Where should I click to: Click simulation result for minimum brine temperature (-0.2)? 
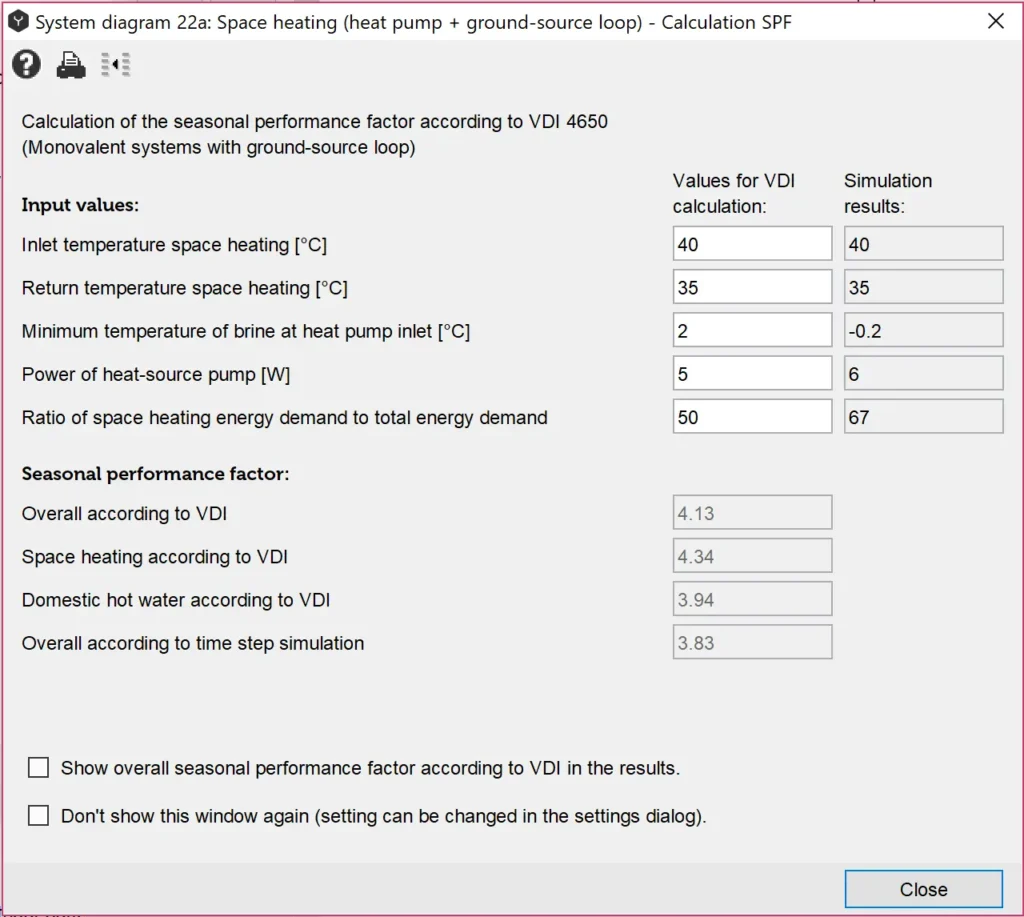(923, 330)
